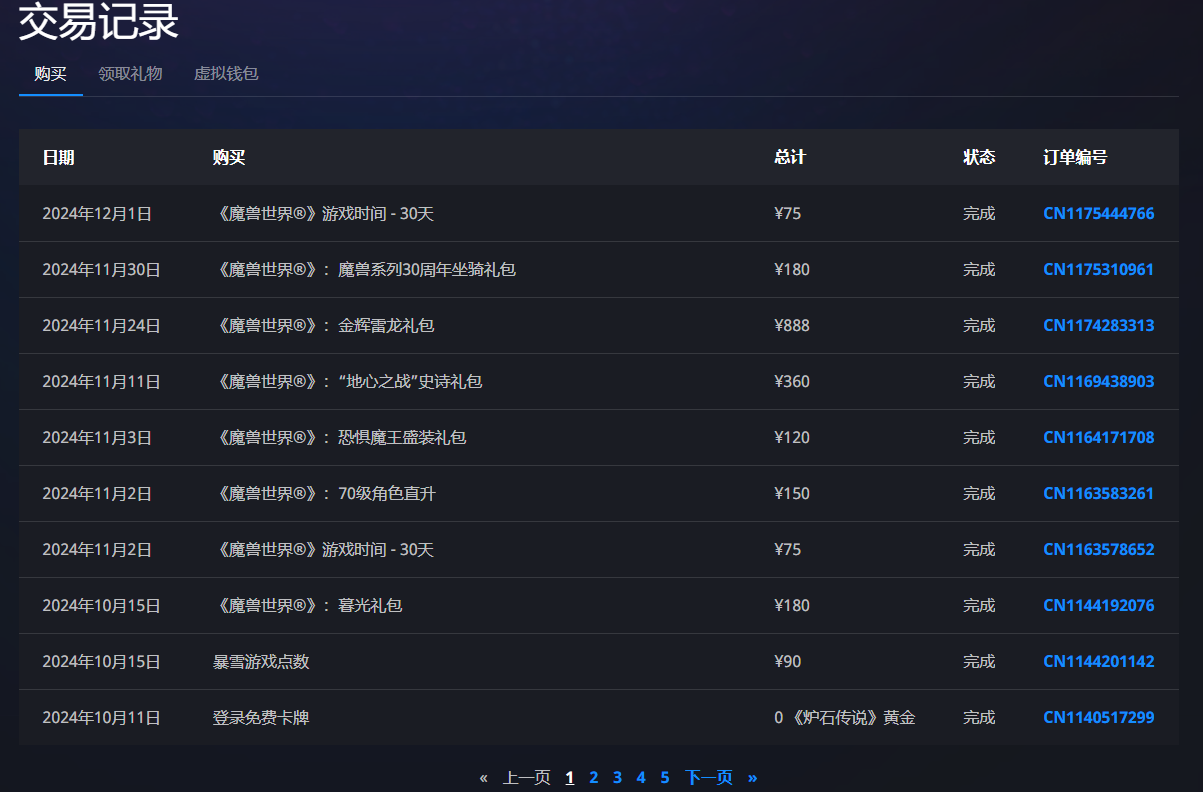The height and width of the screenshot is (792, 1203).
Task: Click order number CN1169438903
Action: (x=1098, y=382)
